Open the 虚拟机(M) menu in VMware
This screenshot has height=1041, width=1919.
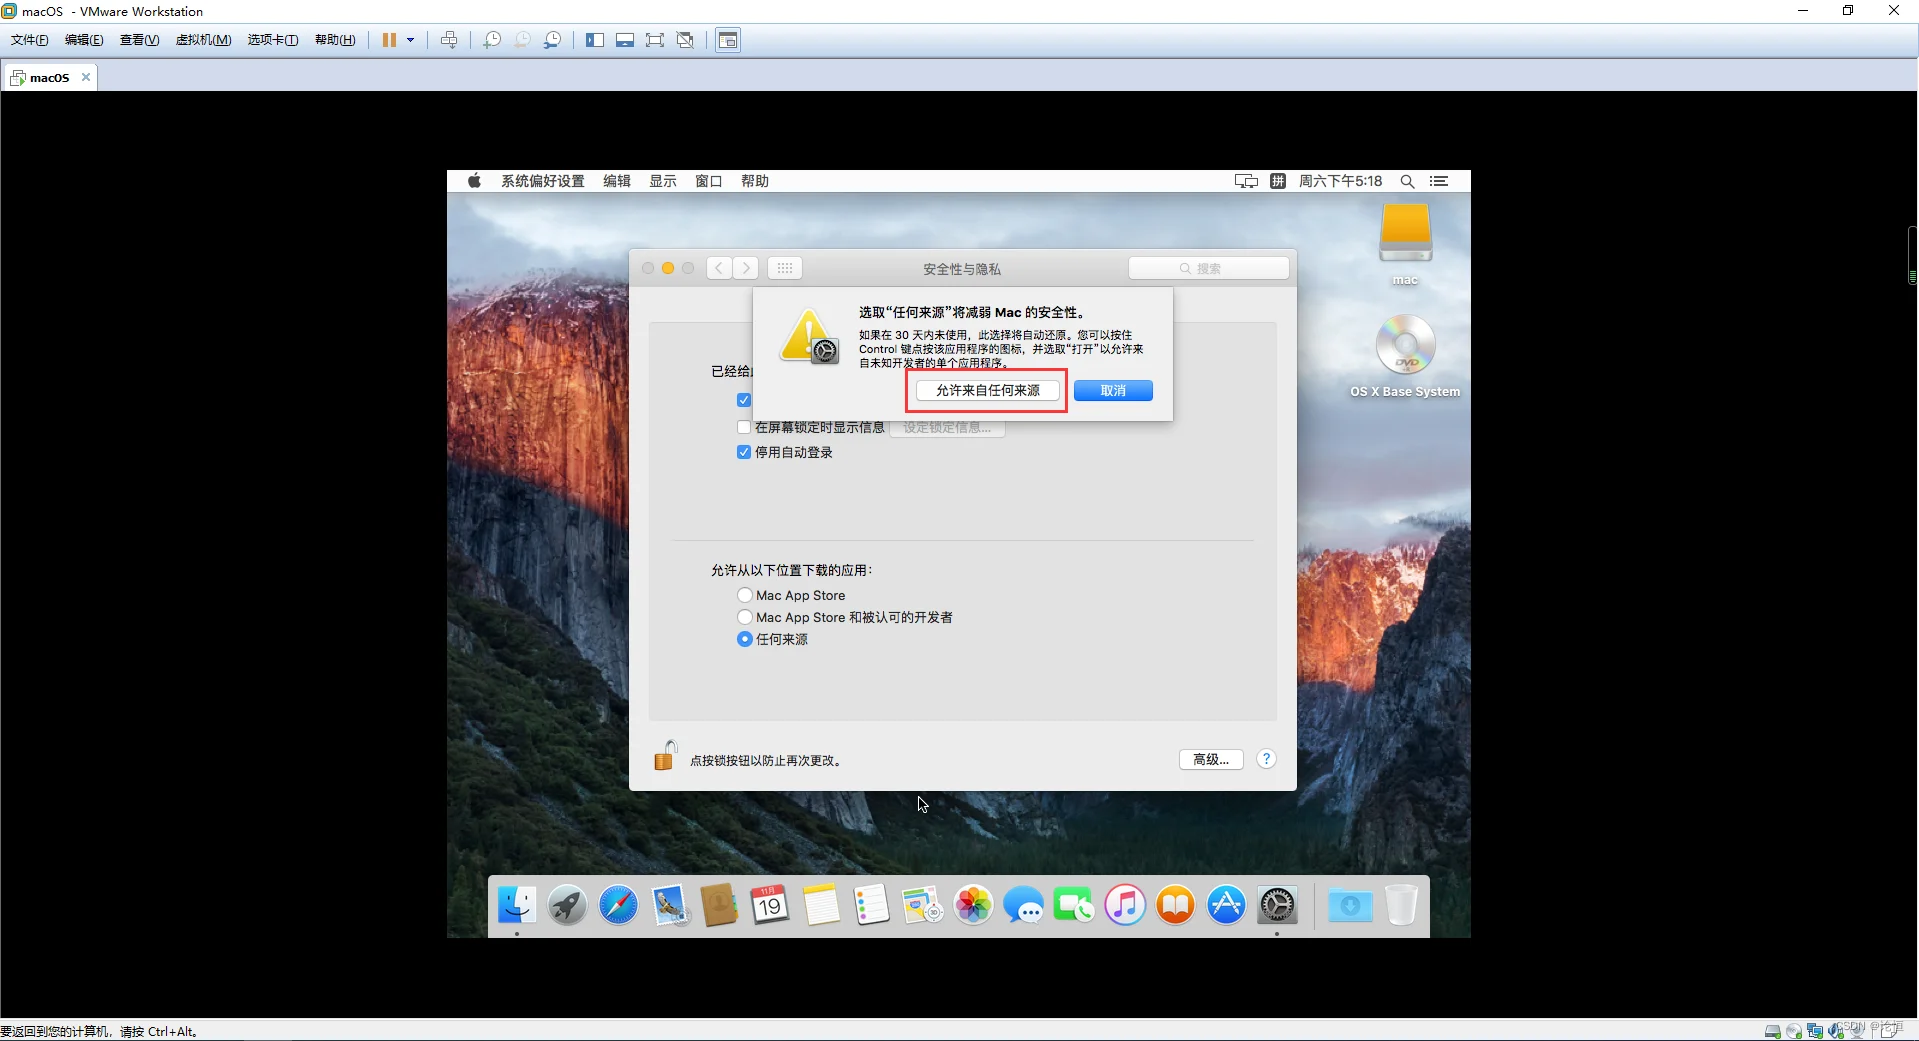pos(203,40)
